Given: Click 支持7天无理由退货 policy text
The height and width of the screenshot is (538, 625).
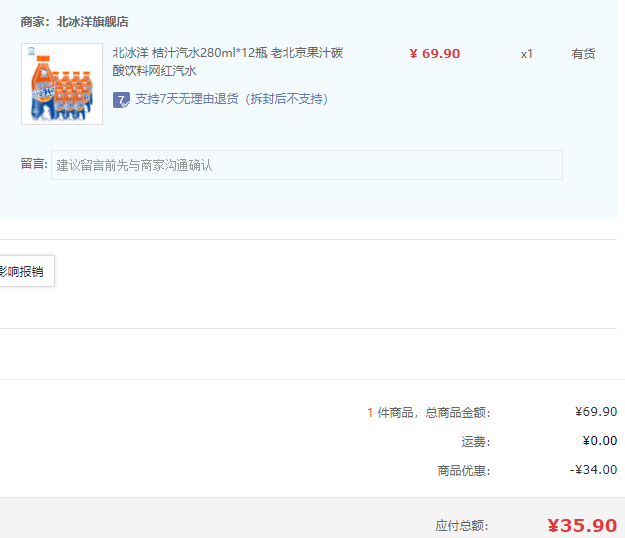Looking at the screenshot, I should click(232, 99).
